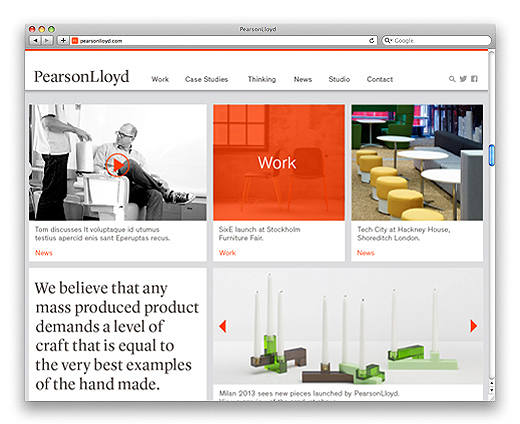Play the video of Tom discussing
The image size is (520, 424).
[117, 165]
